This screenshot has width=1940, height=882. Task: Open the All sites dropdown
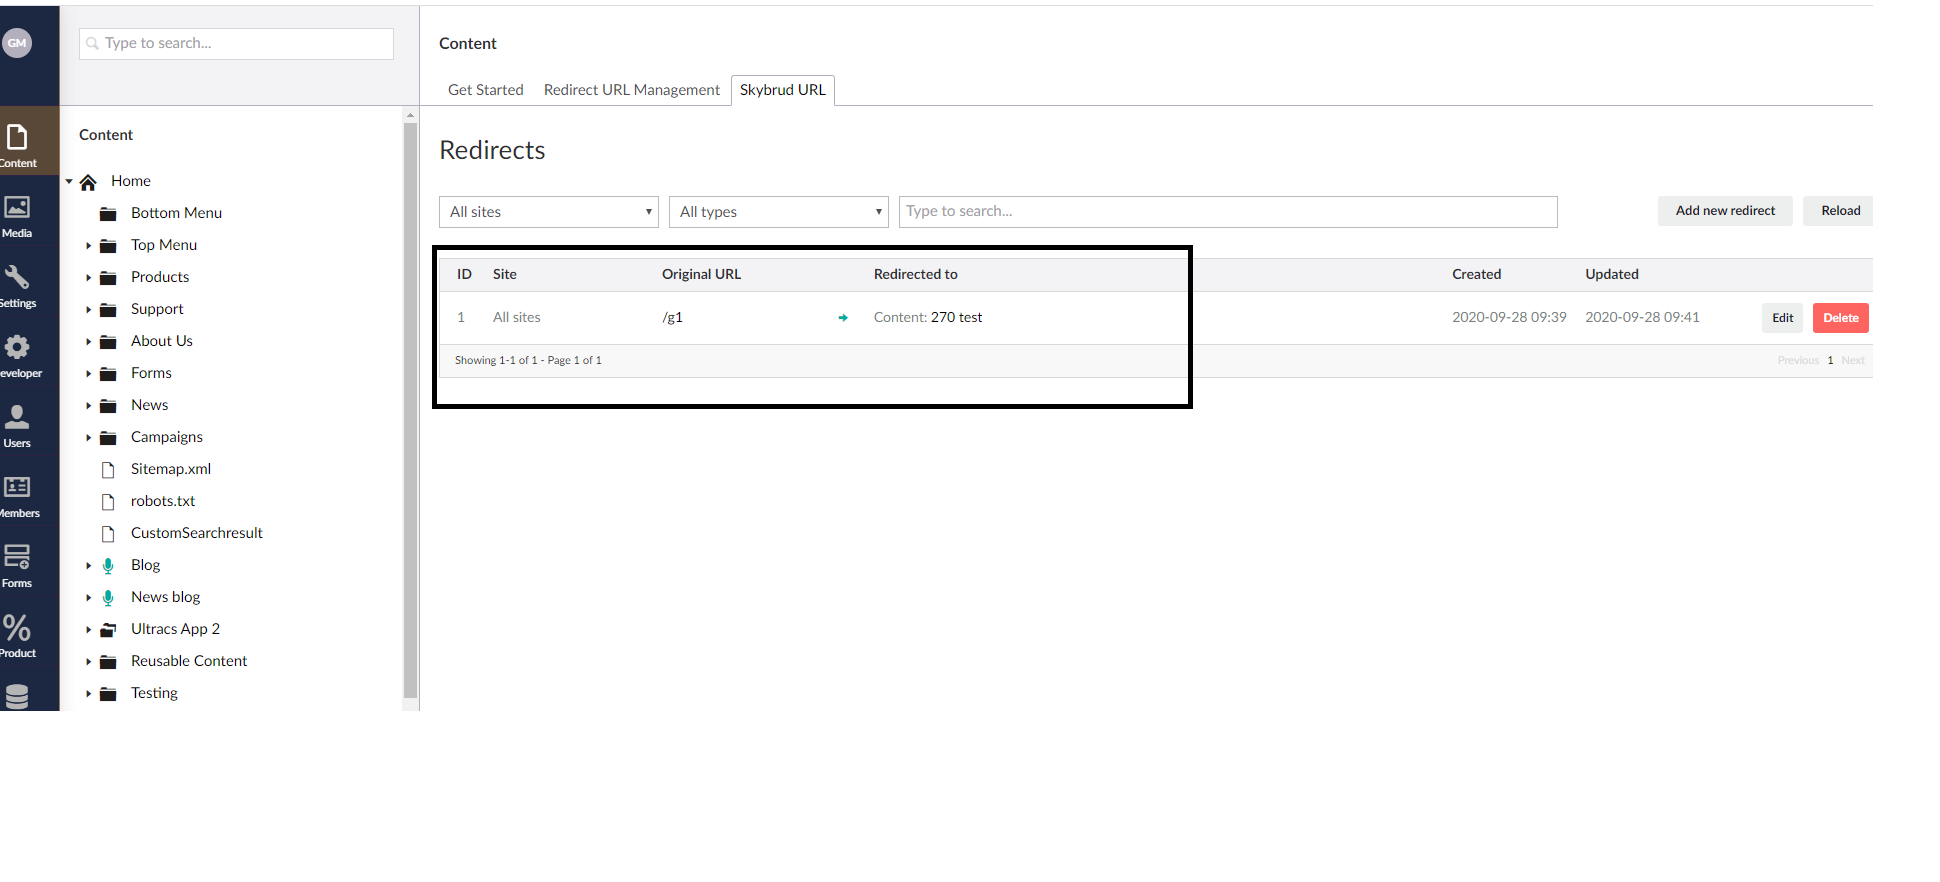[548, 212]
